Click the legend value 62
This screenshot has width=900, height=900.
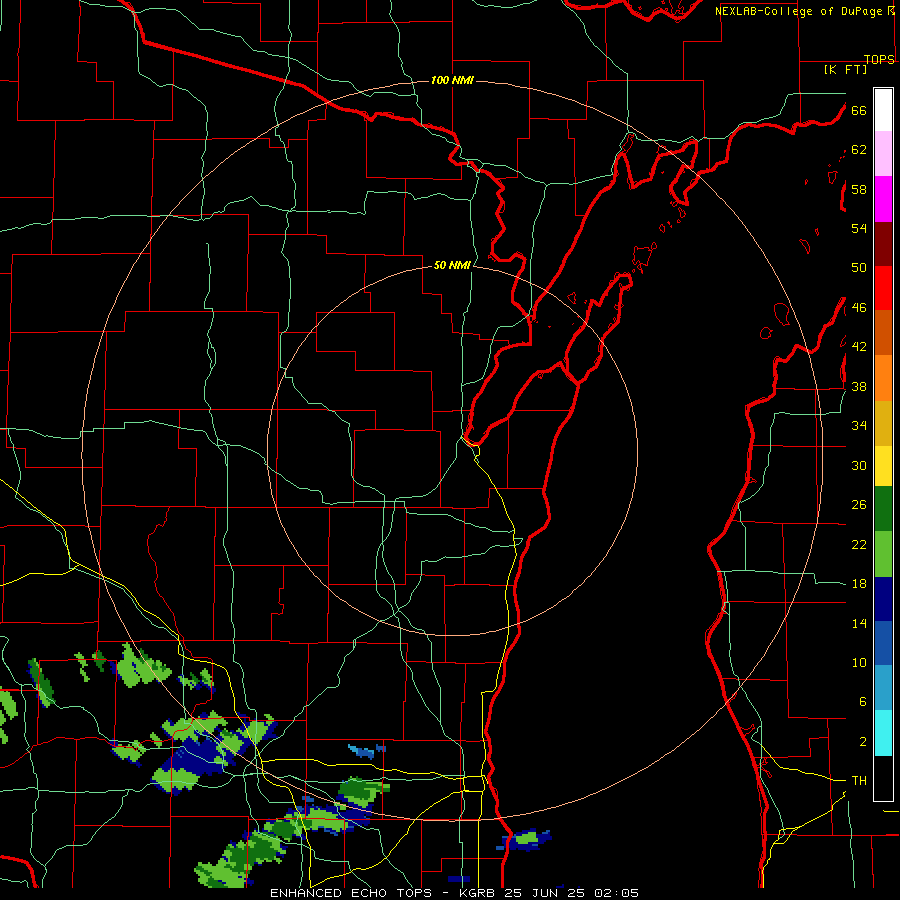[x=859, y=150]
